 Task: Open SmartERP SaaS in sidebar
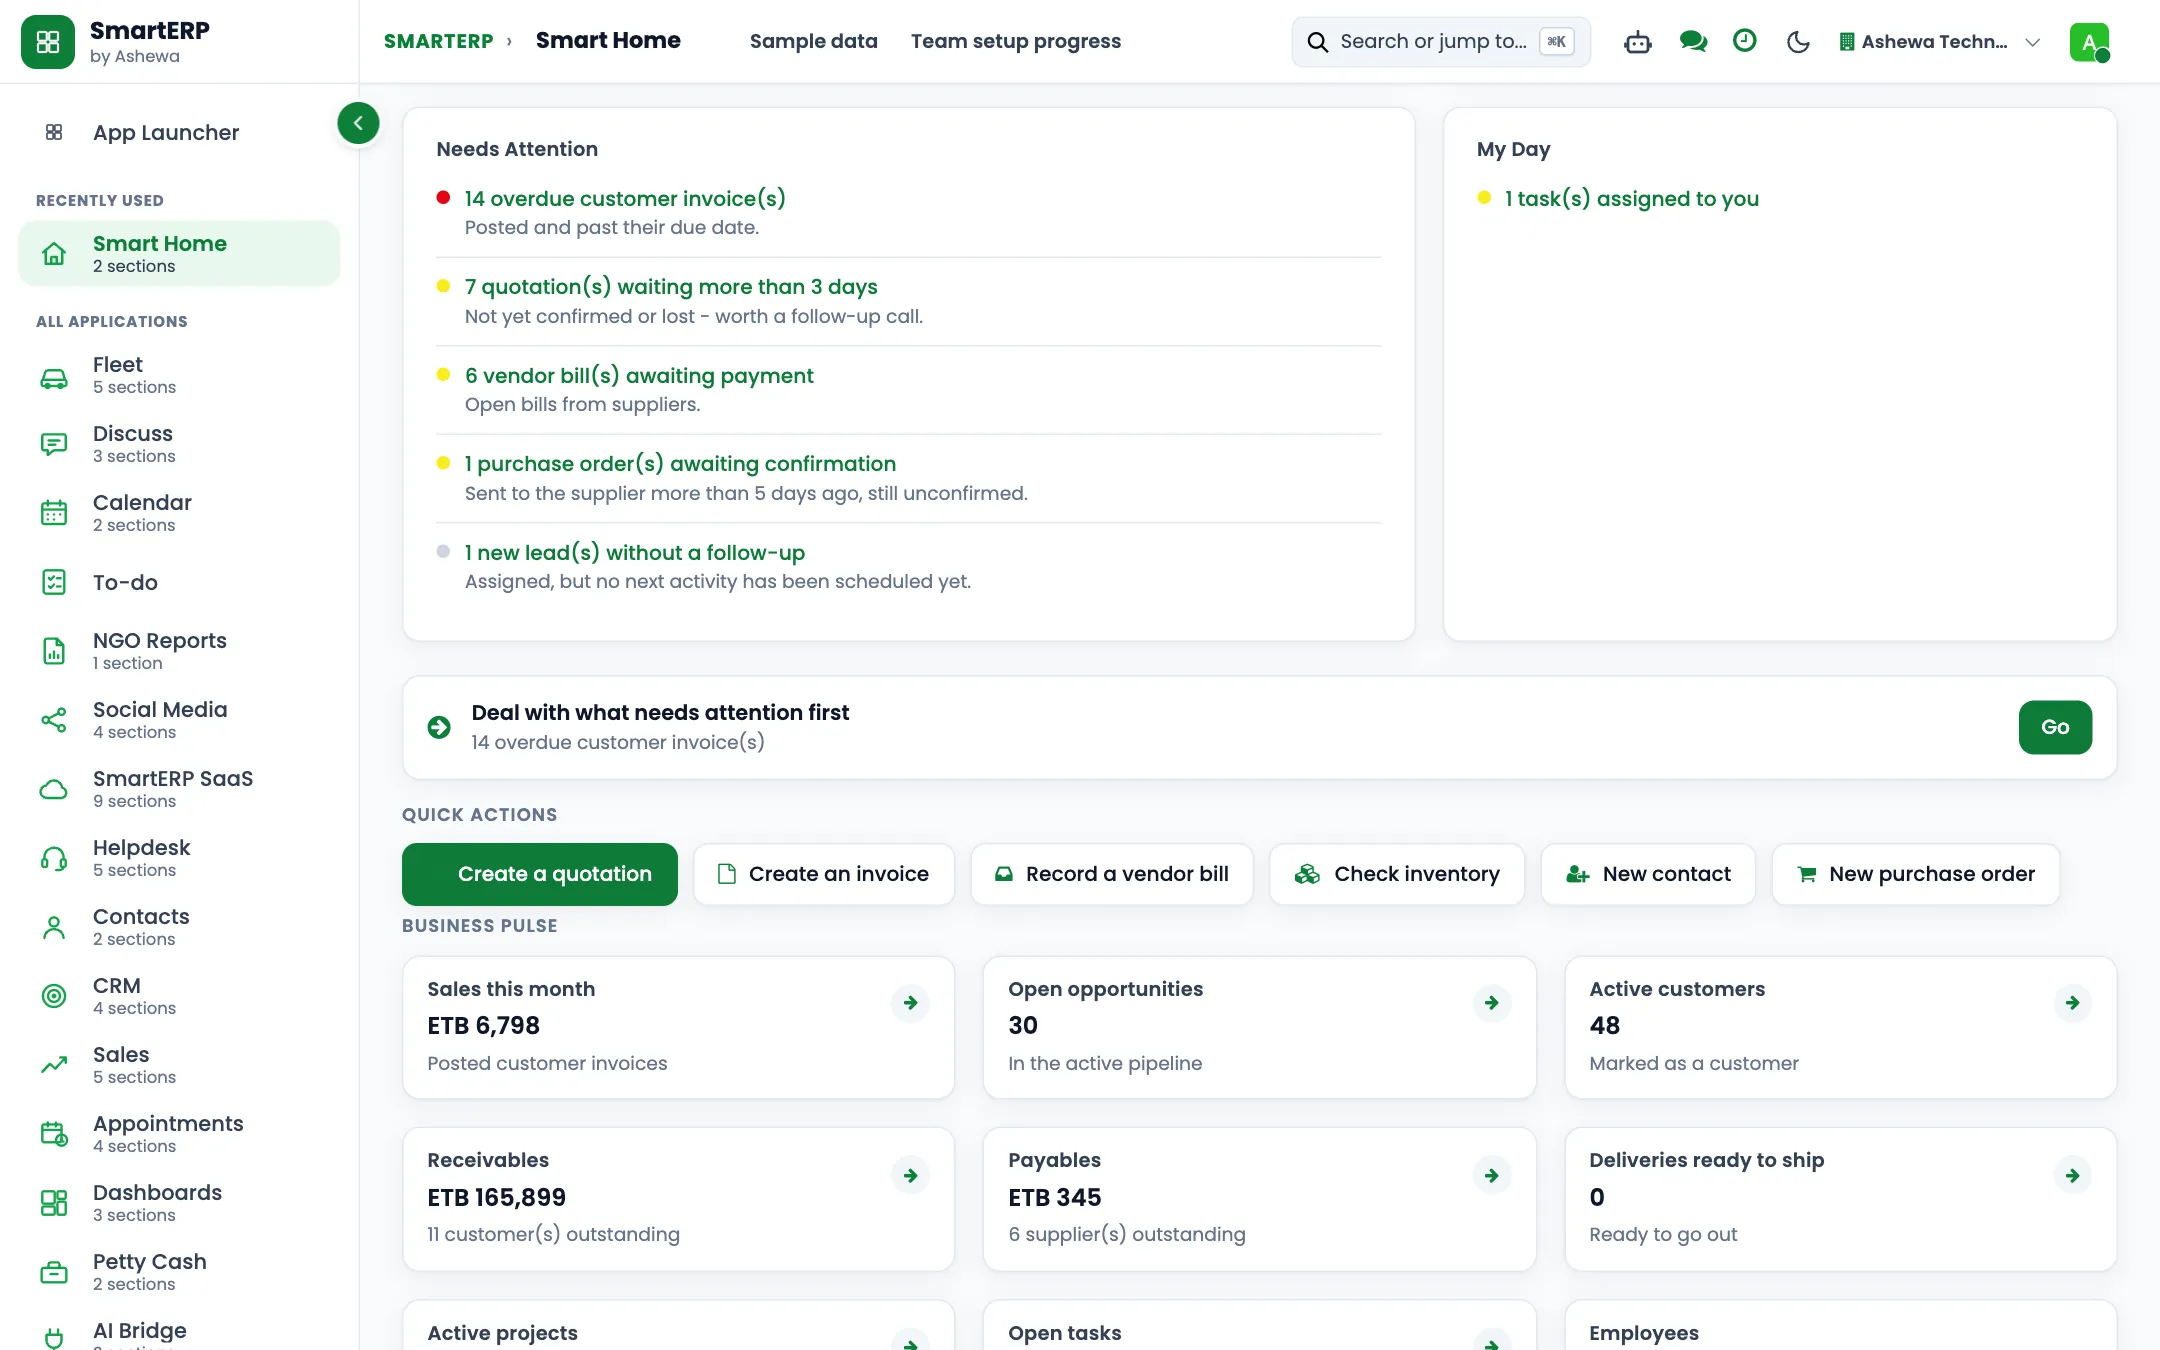[x=178, y=789]
